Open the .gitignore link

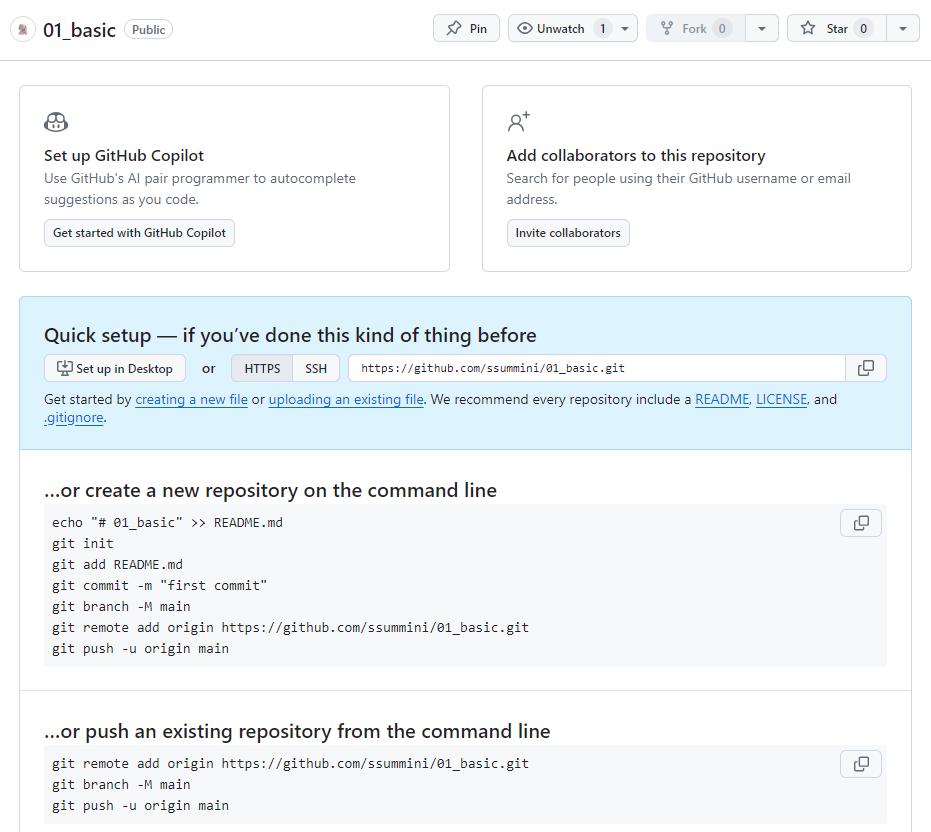click(x=74, y=417)
